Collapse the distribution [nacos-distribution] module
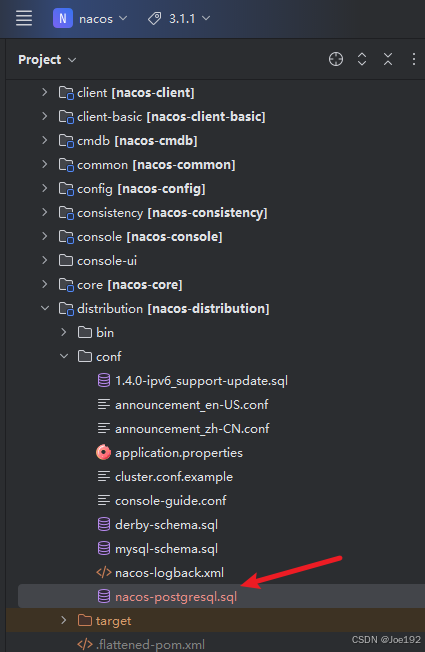 click(x=45, y=309)
